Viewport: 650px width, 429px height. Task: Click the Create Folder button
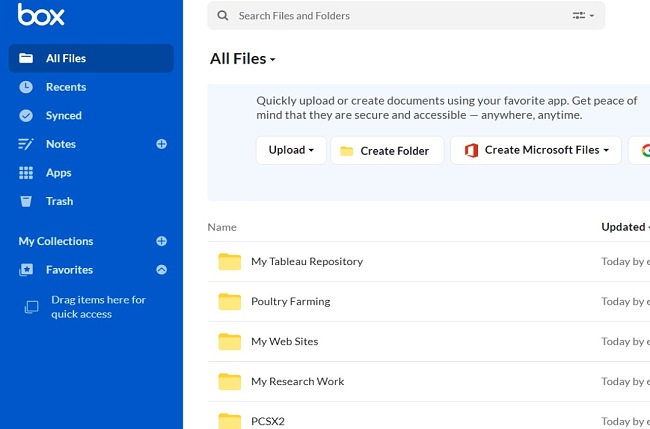click(387, 151)
